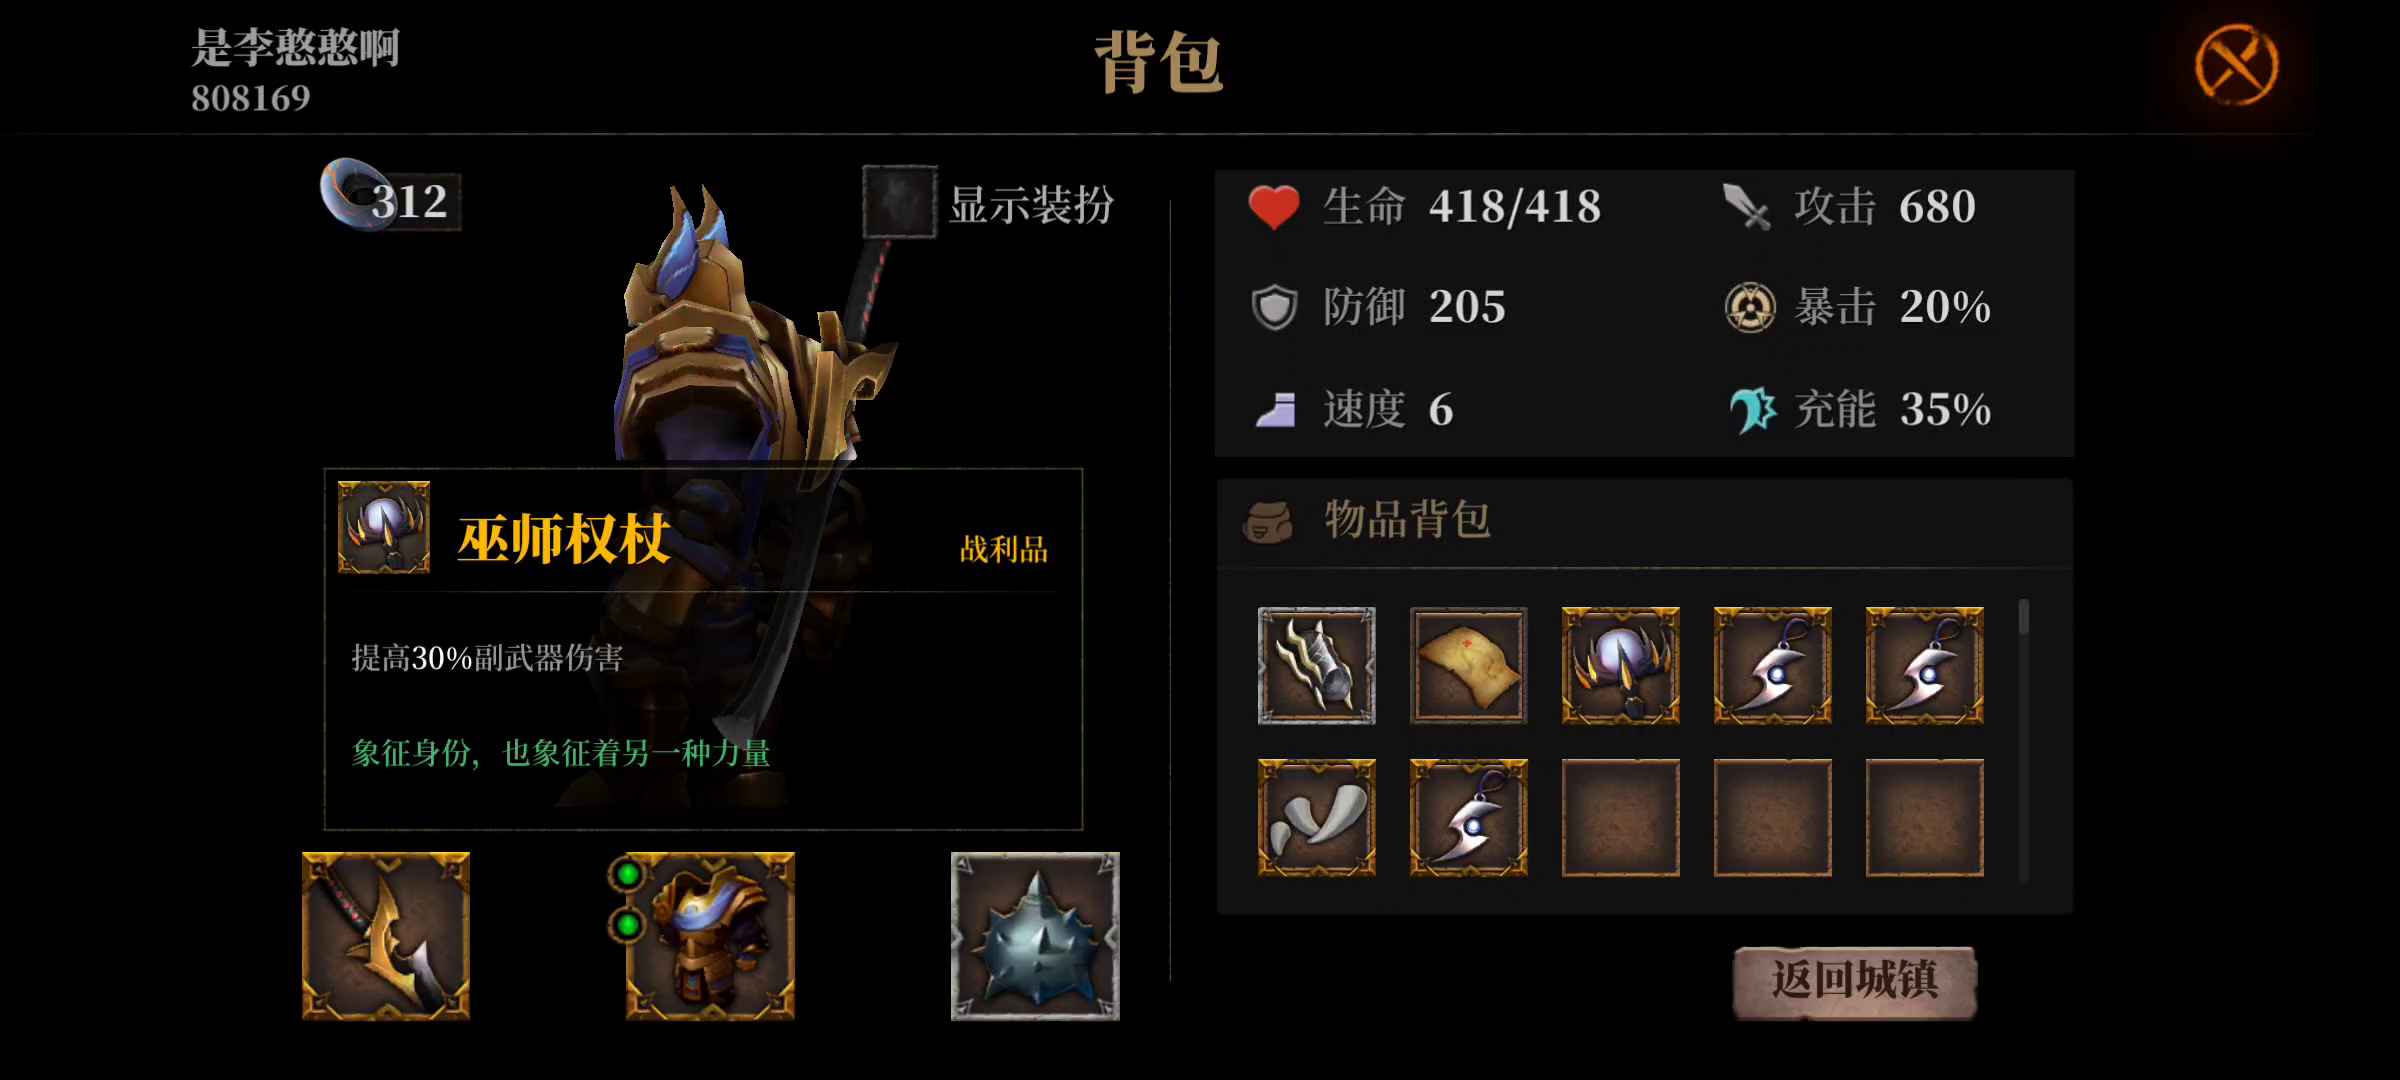This screenshot has width=2400, height=1080.
Task: Tick the 显示装扮 checkbox
Action: tap(900, 203)
